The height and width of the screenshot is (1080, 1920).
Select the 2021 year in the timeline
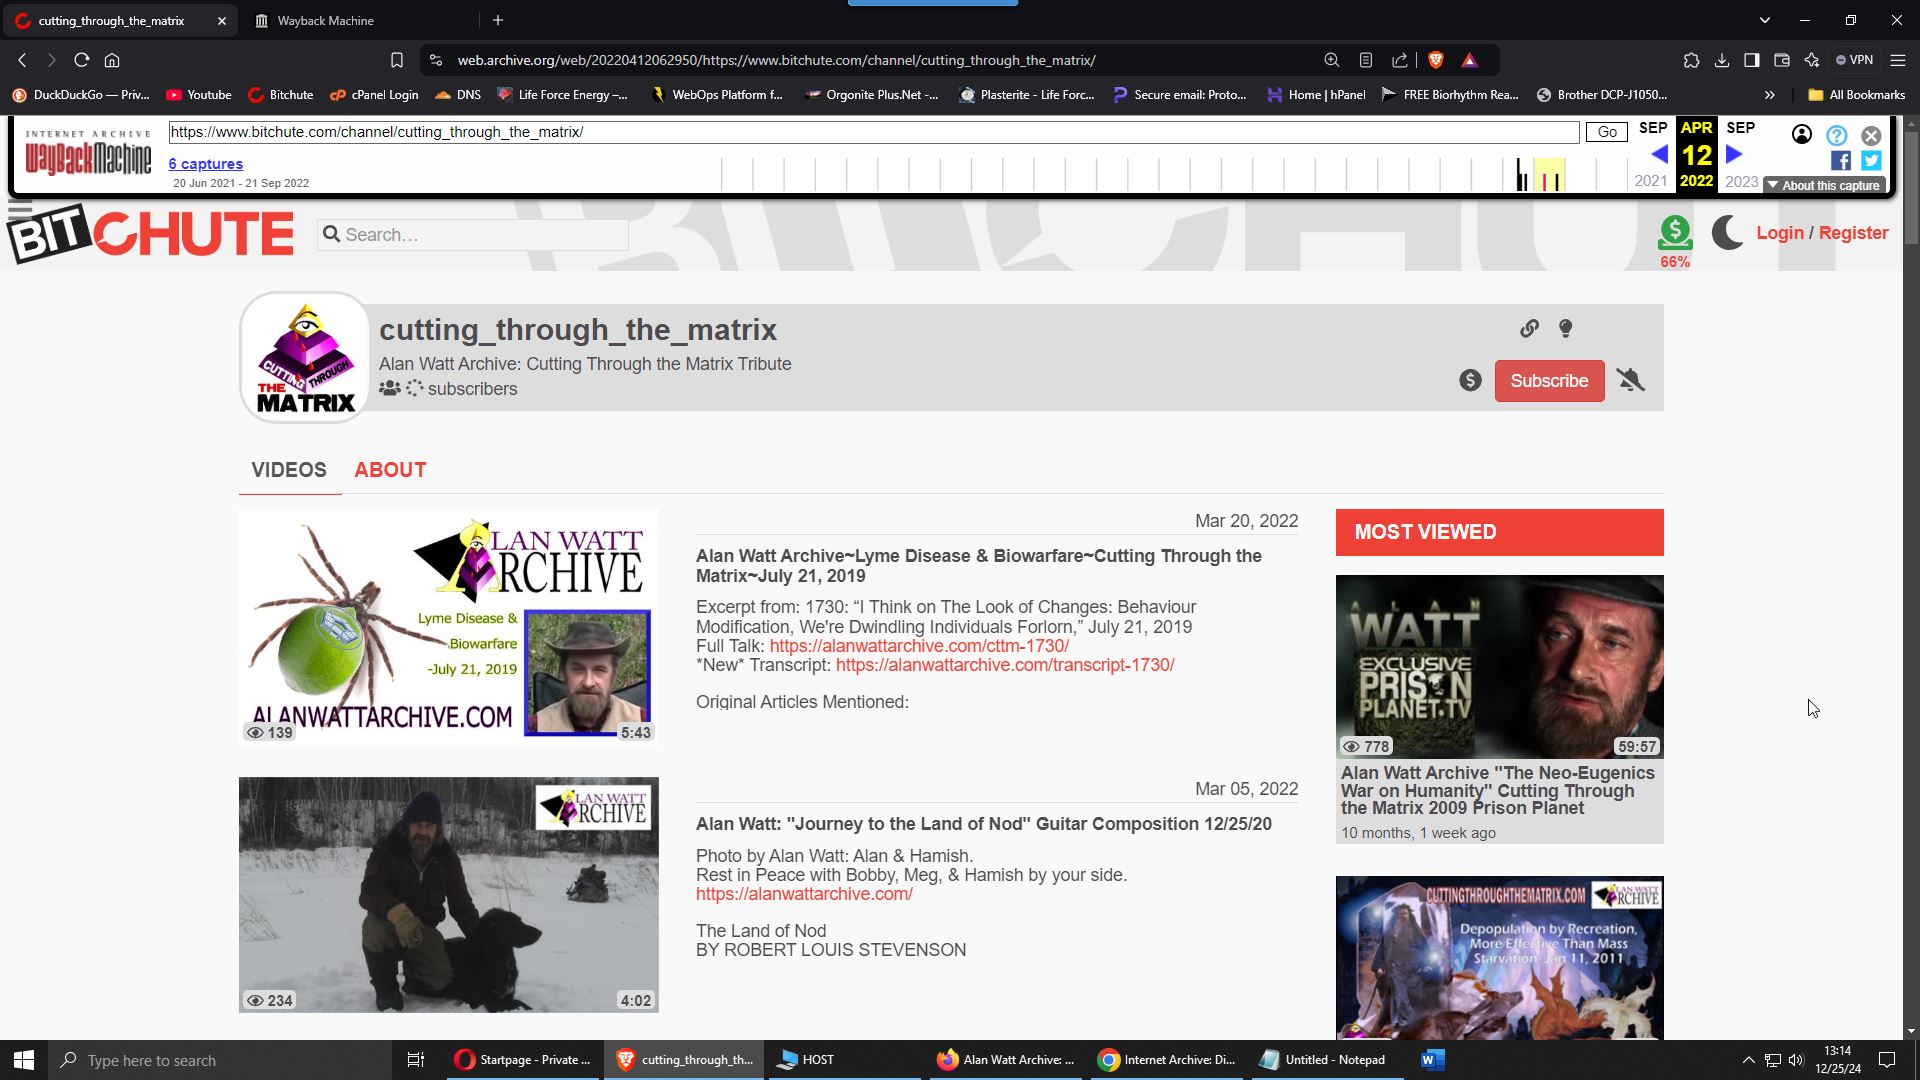click(1651, 181)
